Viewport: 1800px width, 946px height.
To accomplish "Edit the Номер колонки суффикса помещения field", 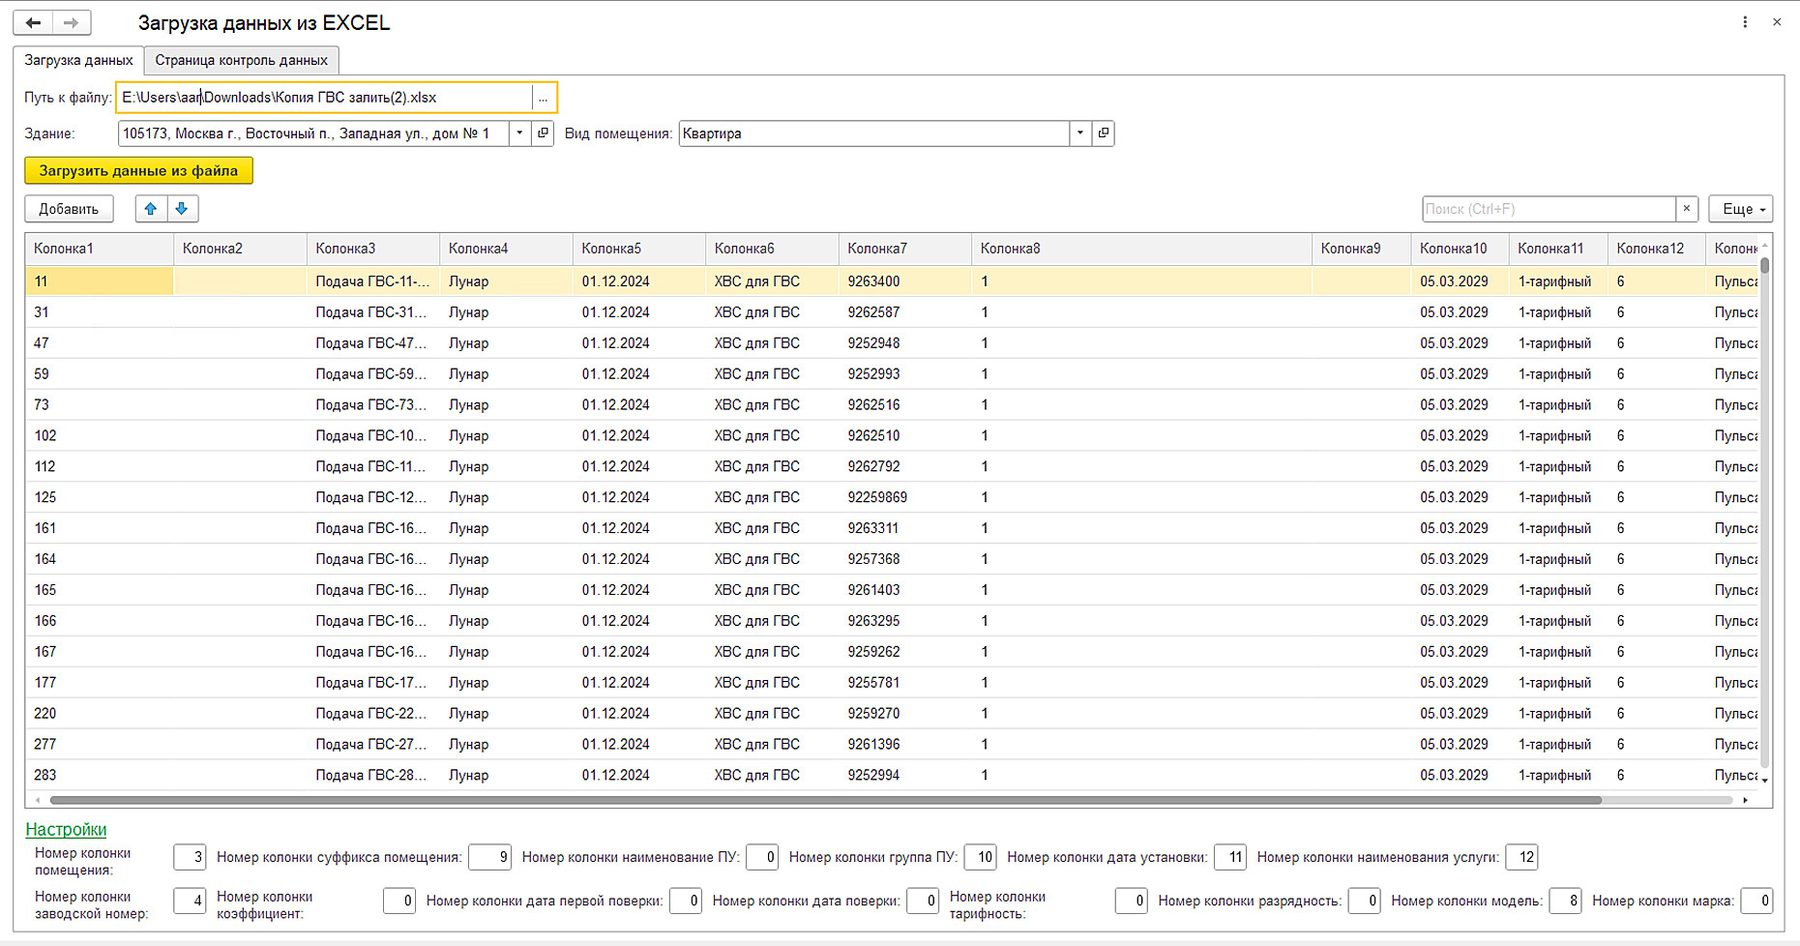I will 490,857.
